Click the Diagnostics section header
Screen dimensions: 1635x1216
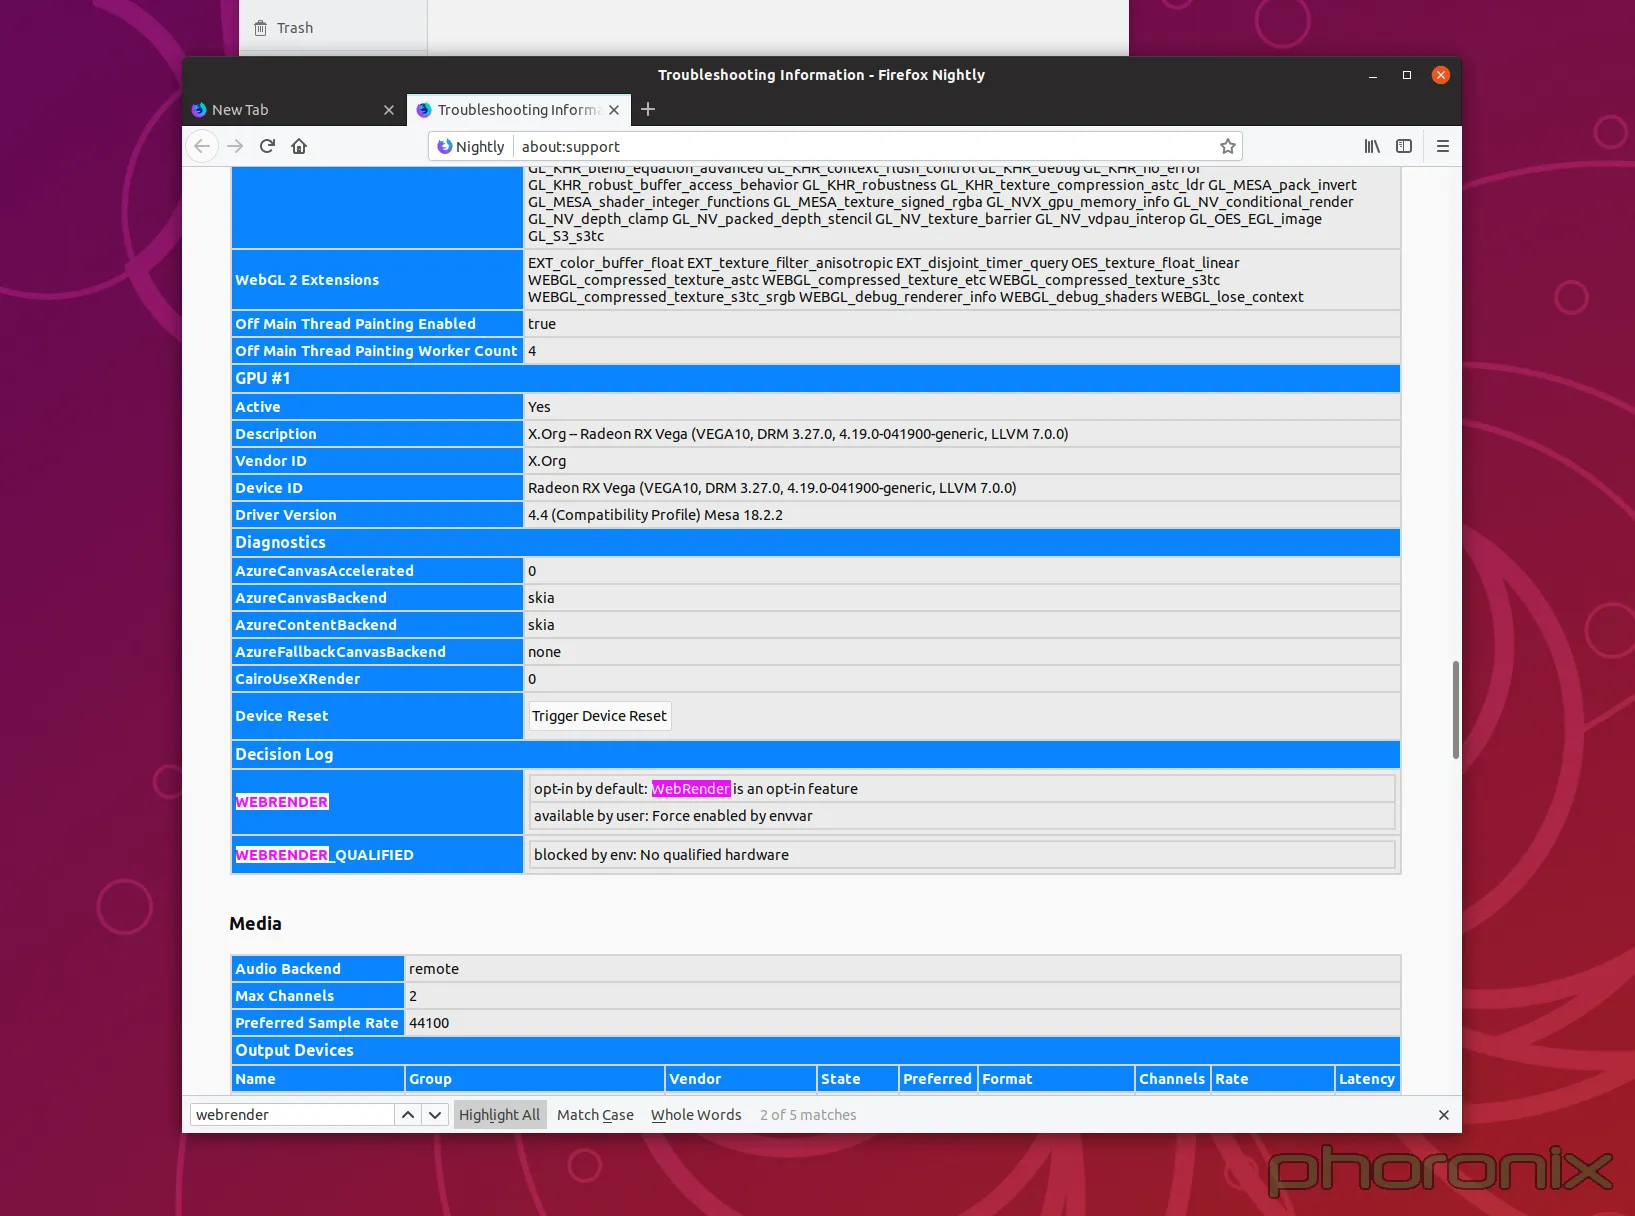(815, 542)
